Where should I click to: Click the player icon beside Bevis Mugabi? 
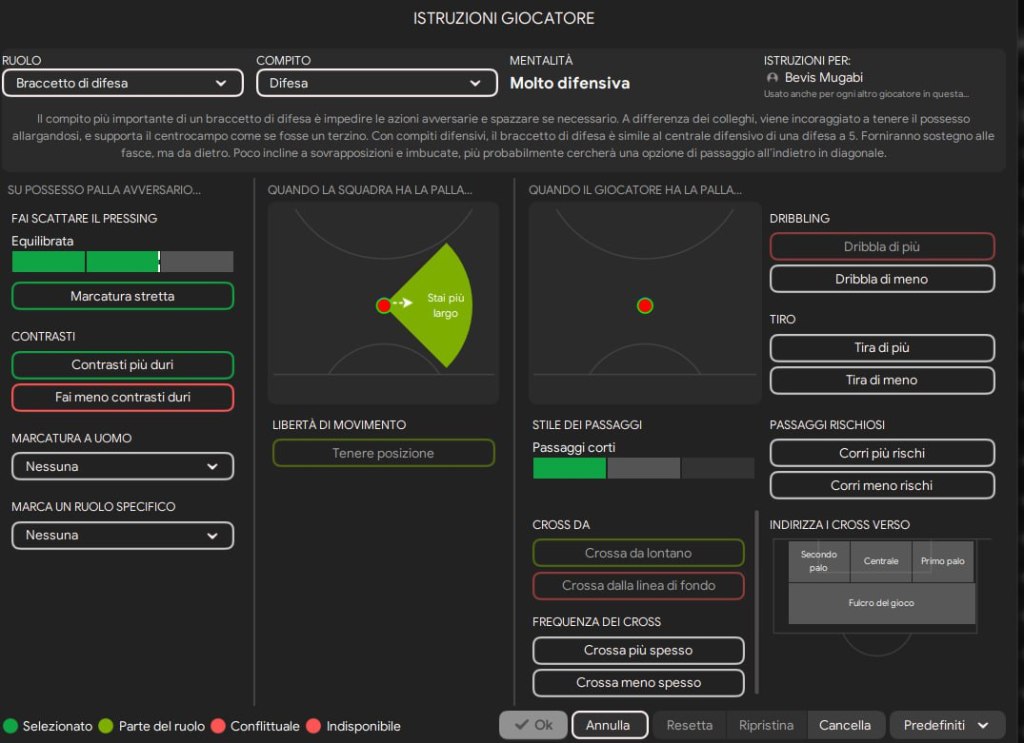(772, 78)
